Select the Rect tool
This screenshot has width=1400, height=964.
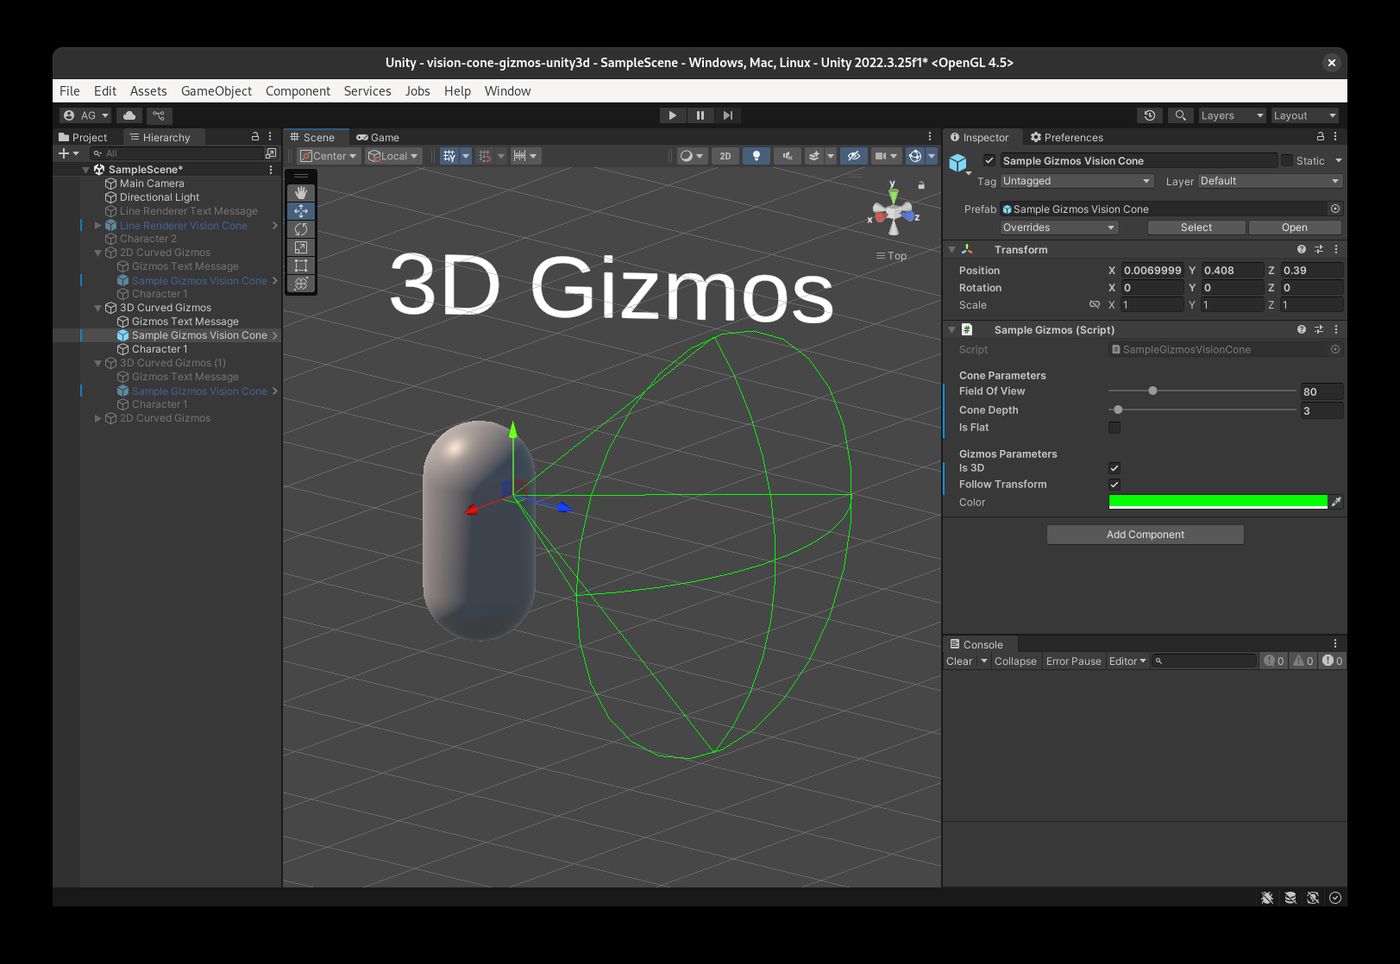point(301,265)
